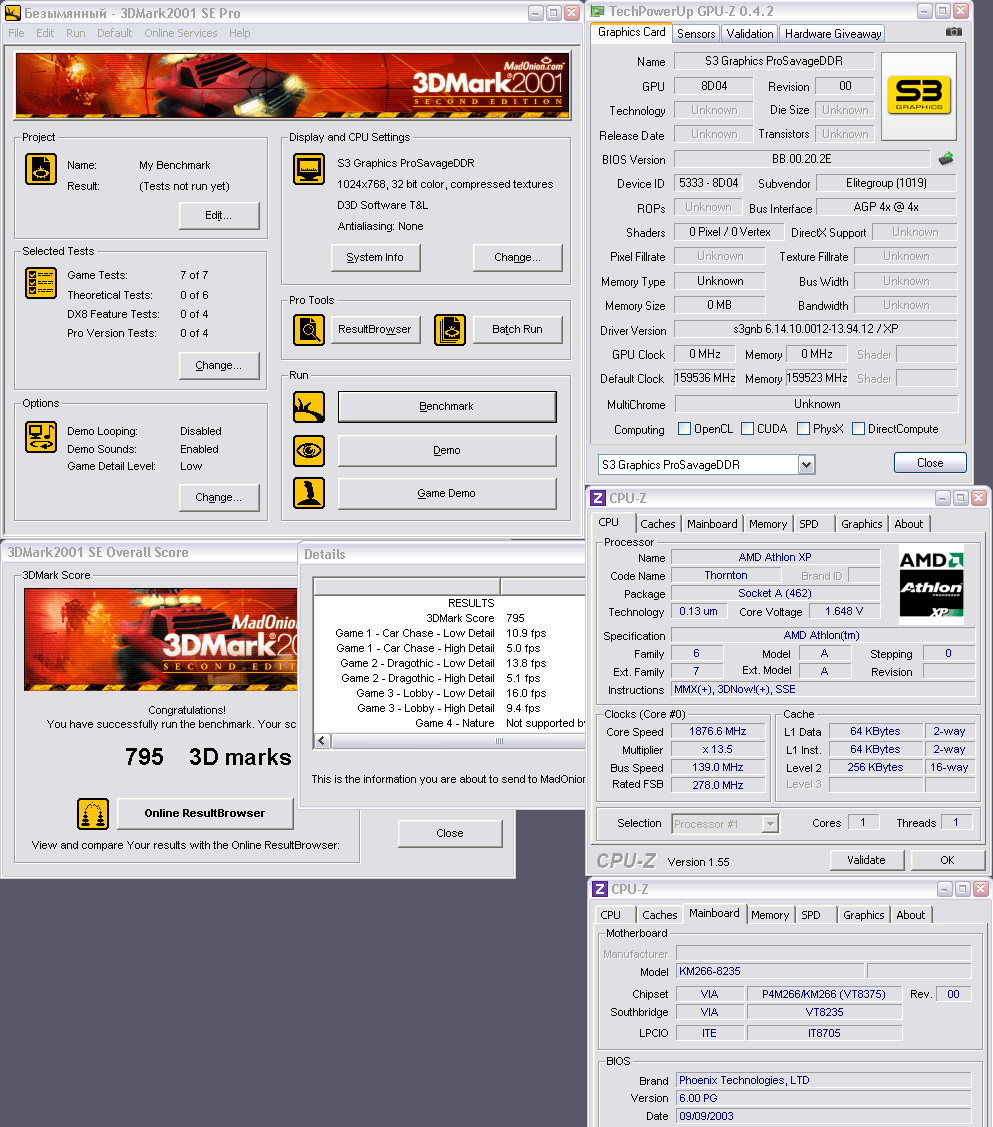Click the GPU-Z title bar app icon
993x1127 pixels.
click(598, 11)
